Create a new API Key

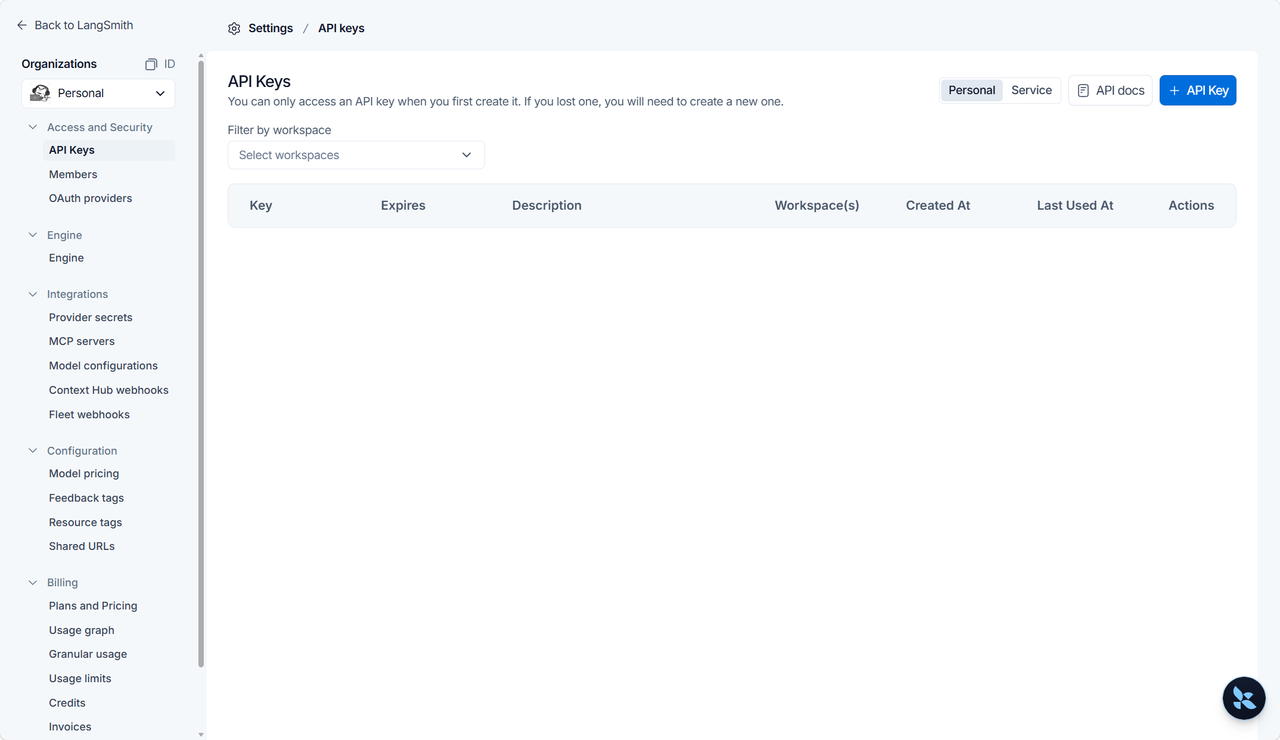[1198, 90]
